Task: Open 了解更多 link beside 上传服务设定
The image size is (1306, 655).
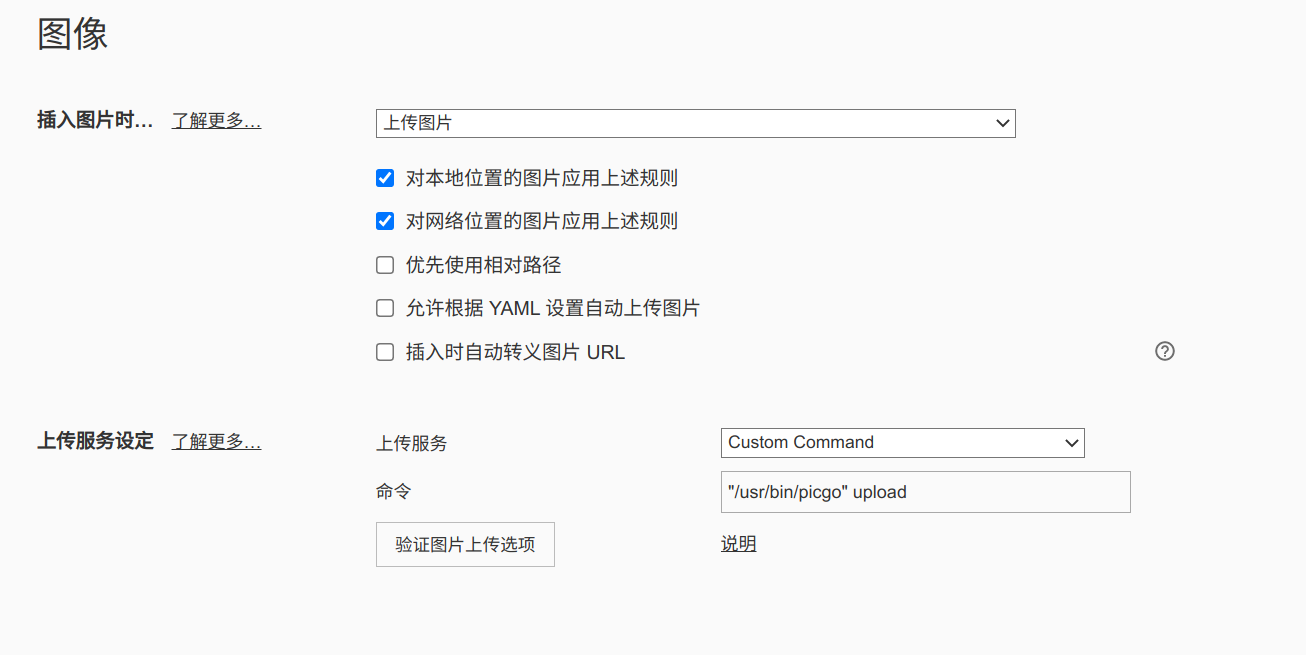Action: pyautogui.click(x=216, y=441)
